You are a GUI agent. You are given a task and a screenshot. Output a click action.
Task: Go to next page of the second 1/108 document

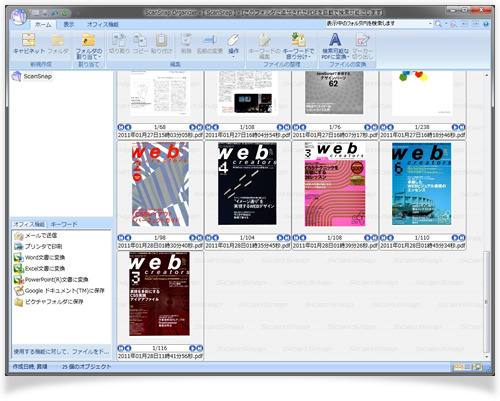click(x=367, y=238)
